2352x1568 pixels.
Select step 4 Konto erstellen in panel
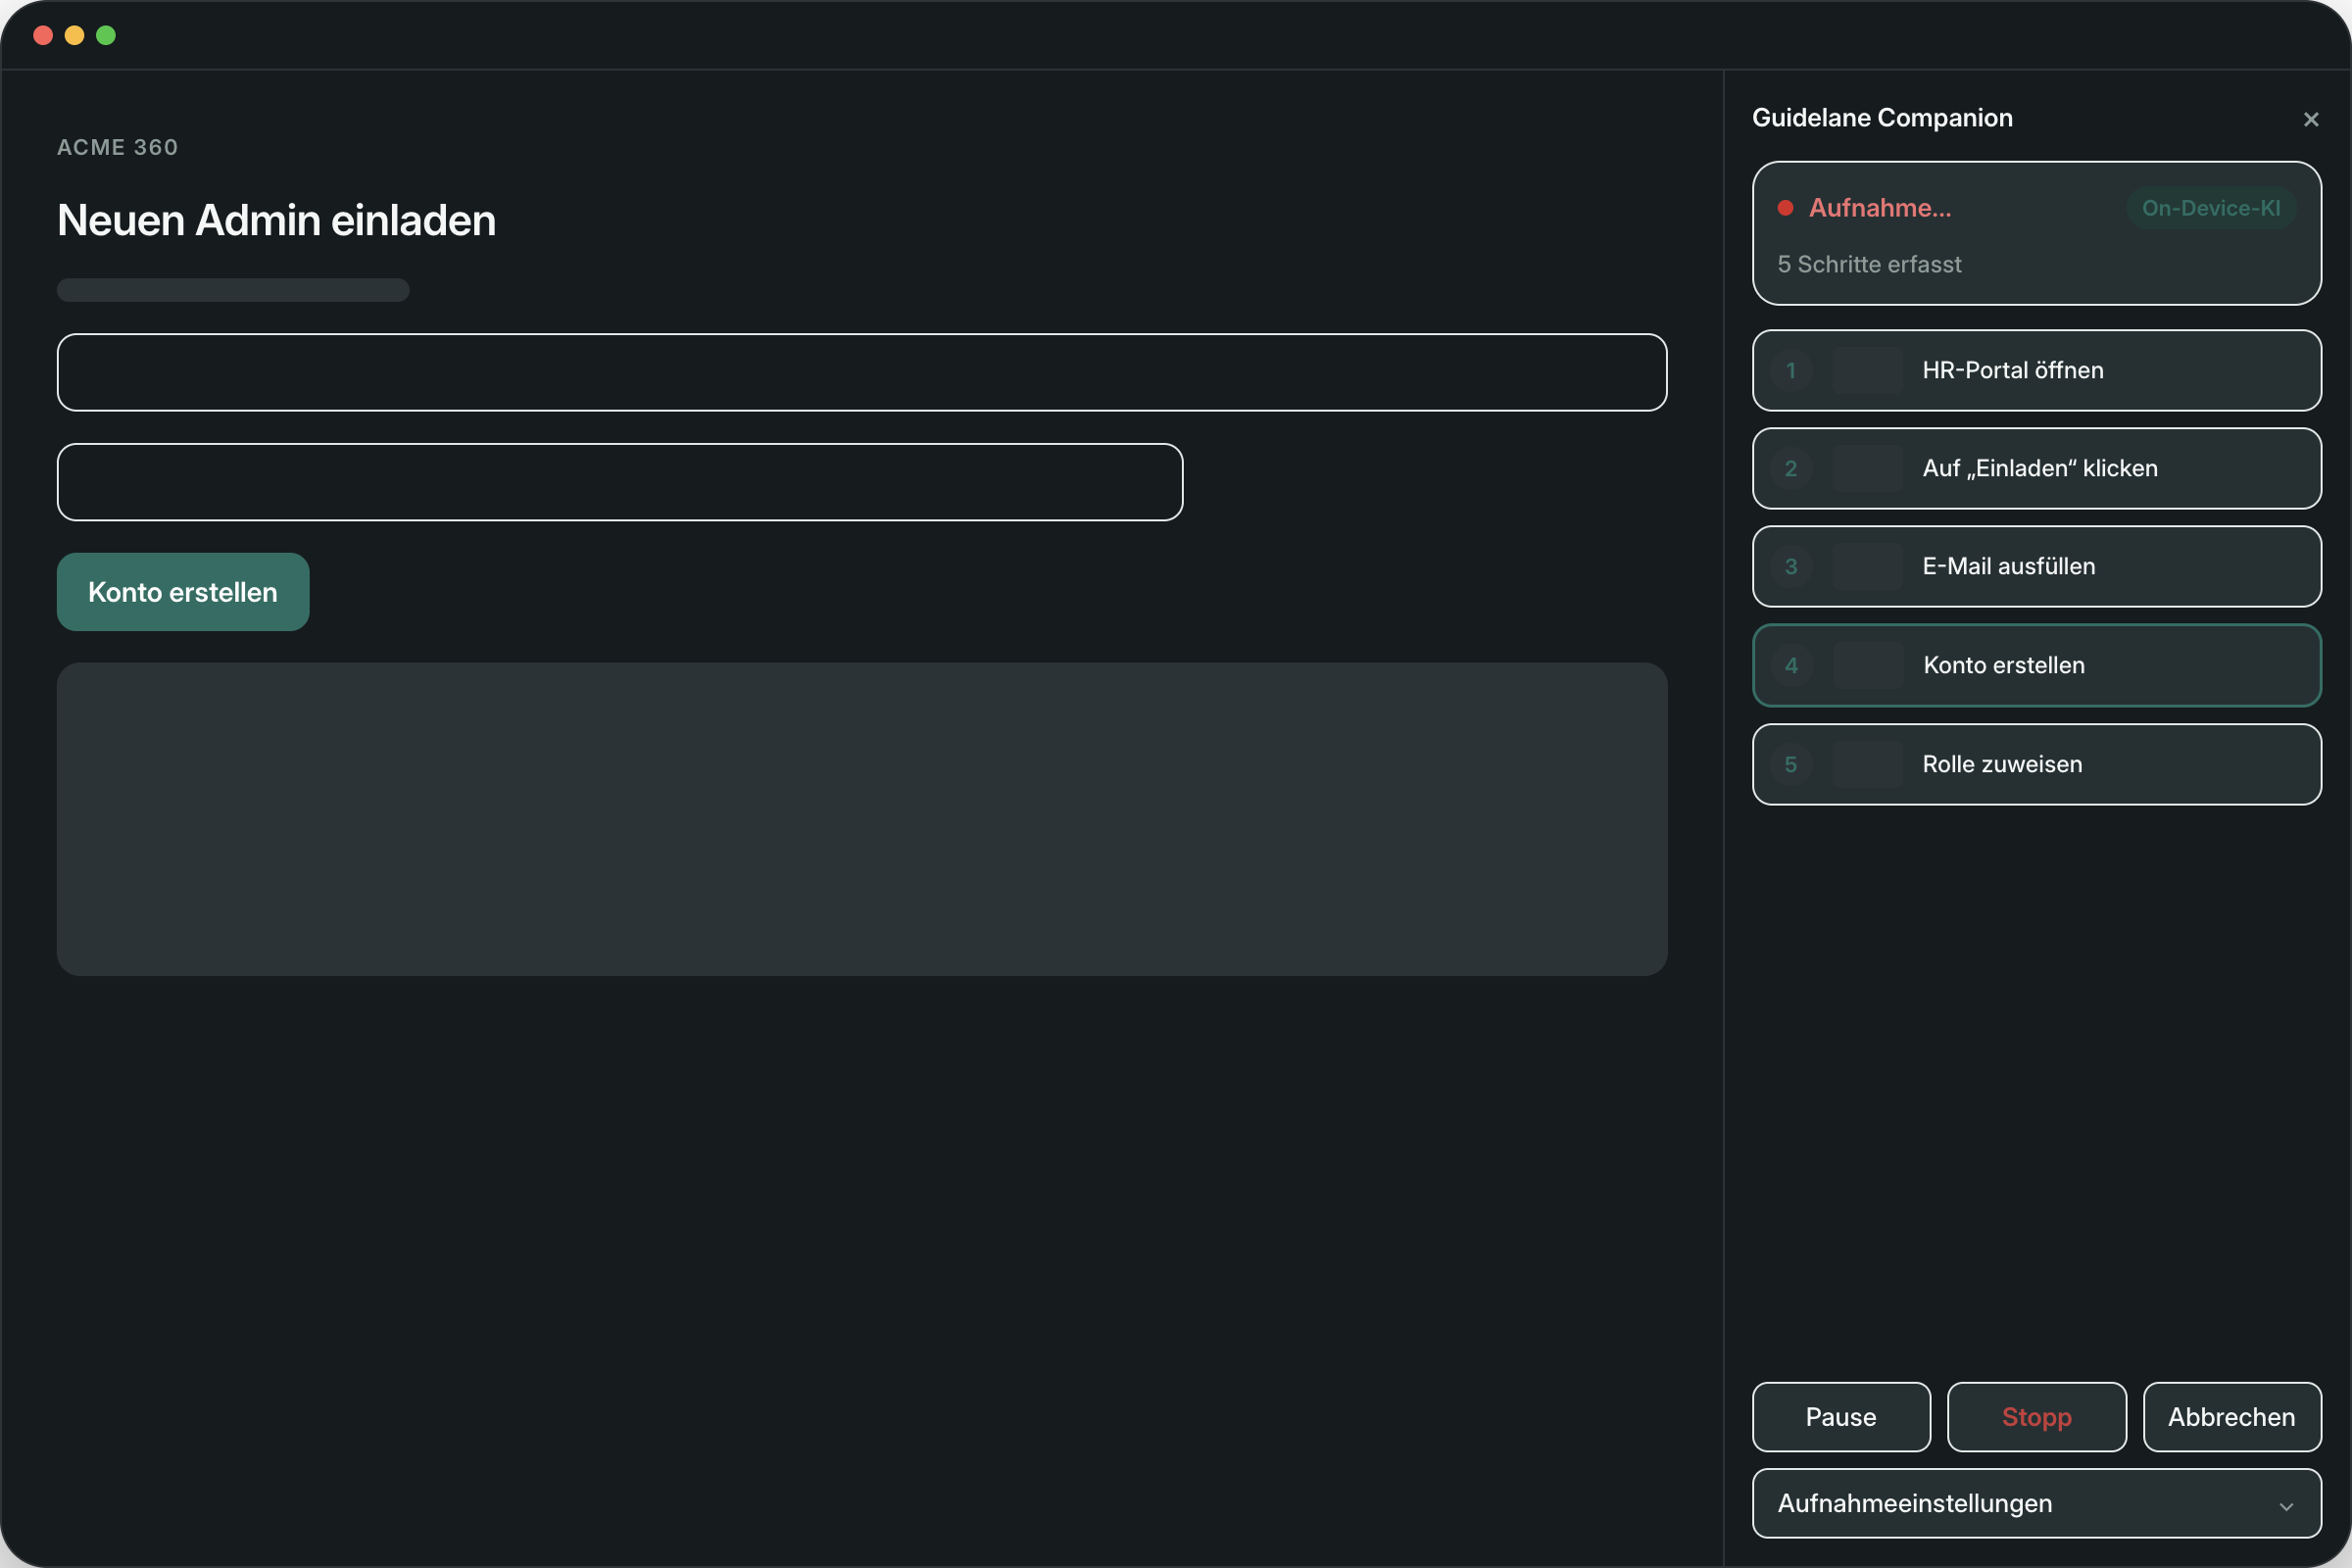(2036, 665)
